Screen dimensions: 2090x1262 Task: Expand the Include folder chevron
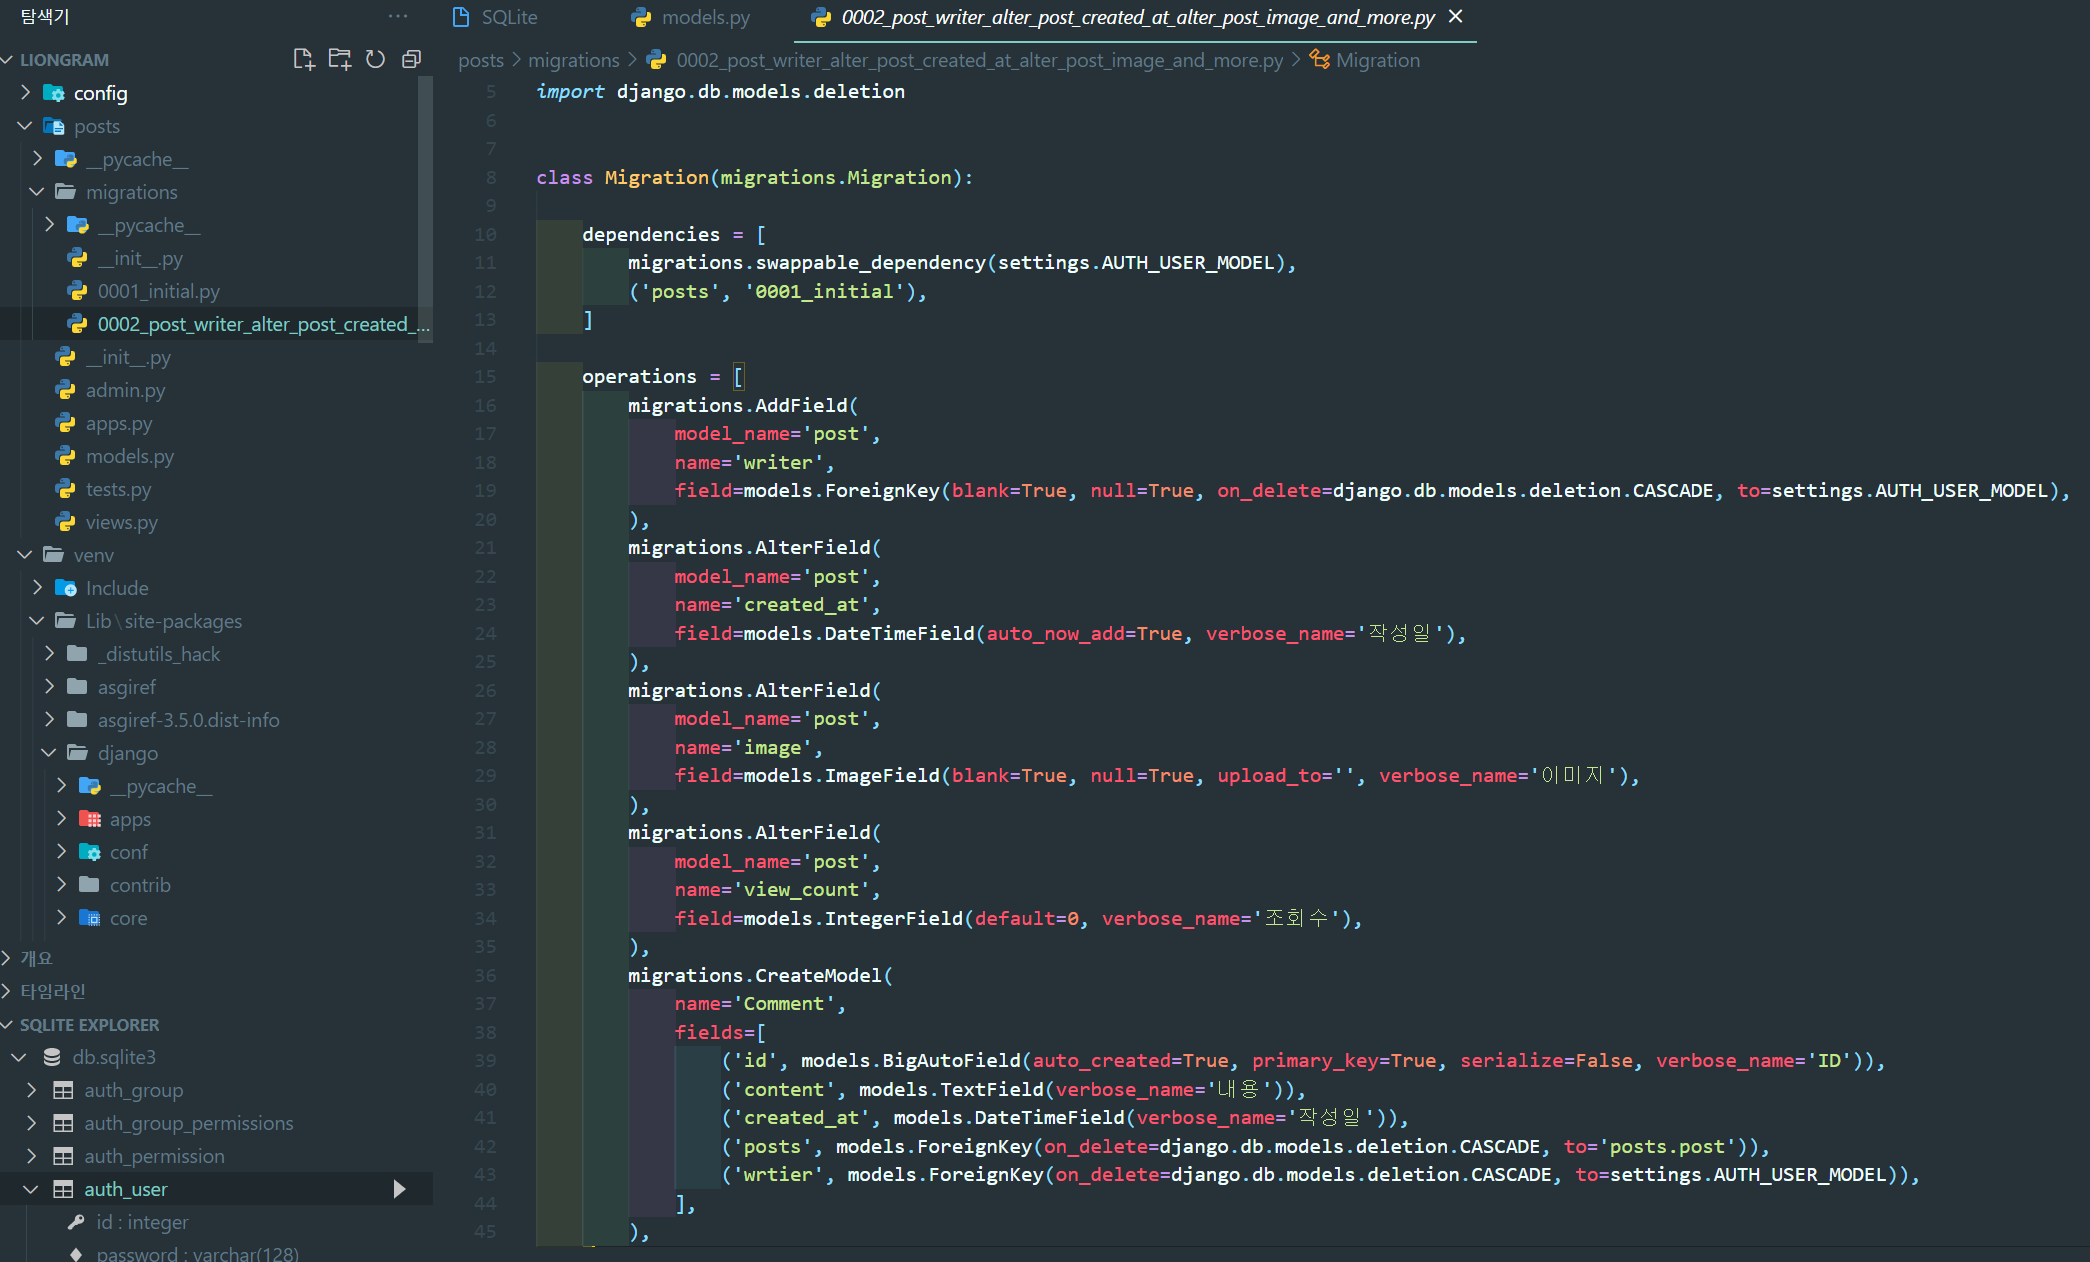point(38,588)
